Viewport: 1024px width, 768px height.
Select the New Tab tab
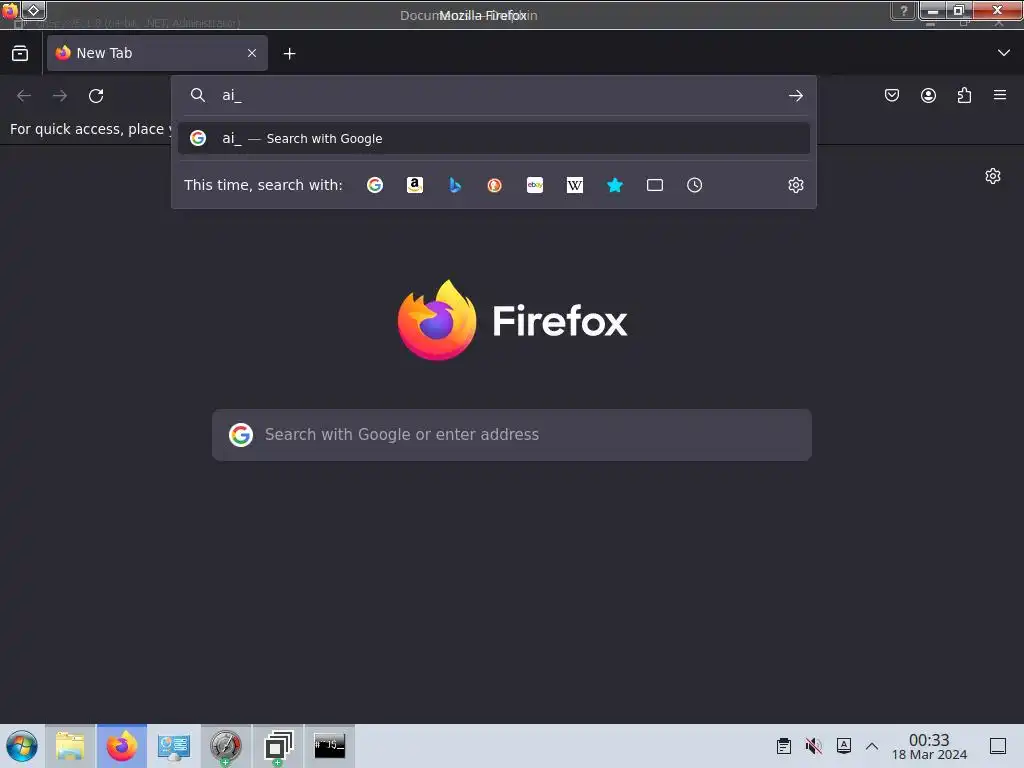click(157, 53)
